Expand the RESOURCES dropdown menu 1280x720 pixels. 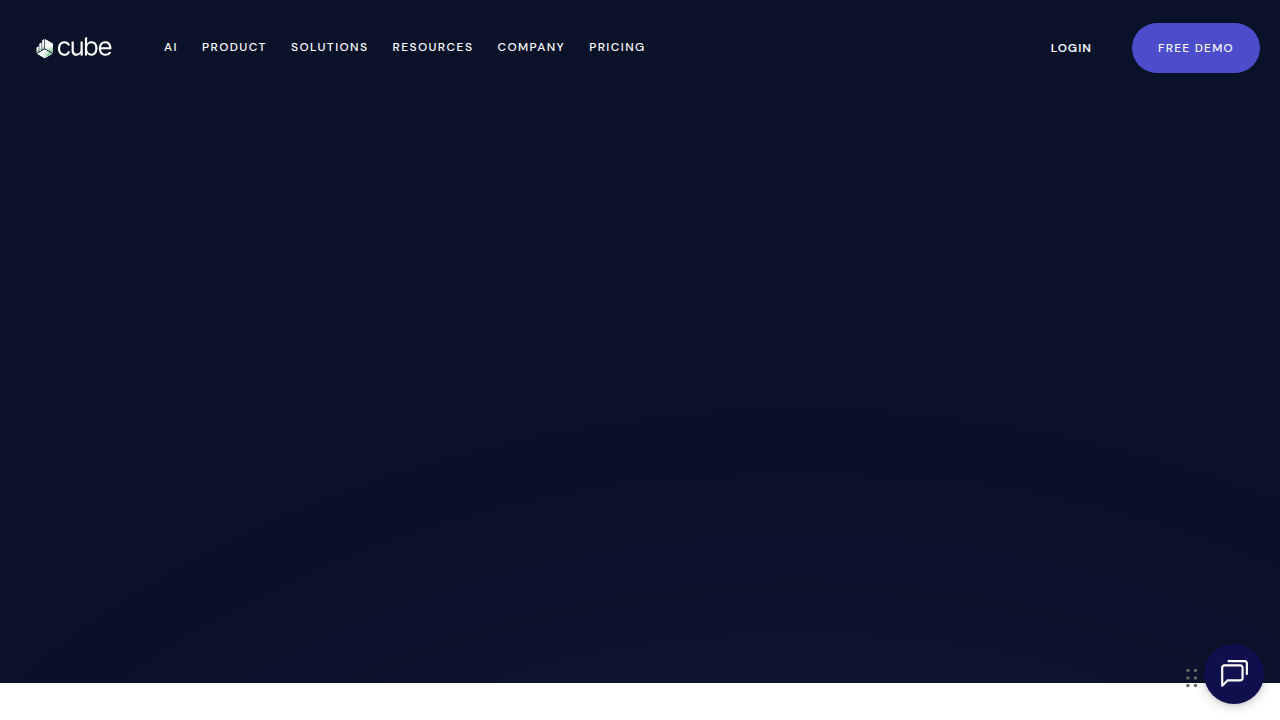coord(432,47)
